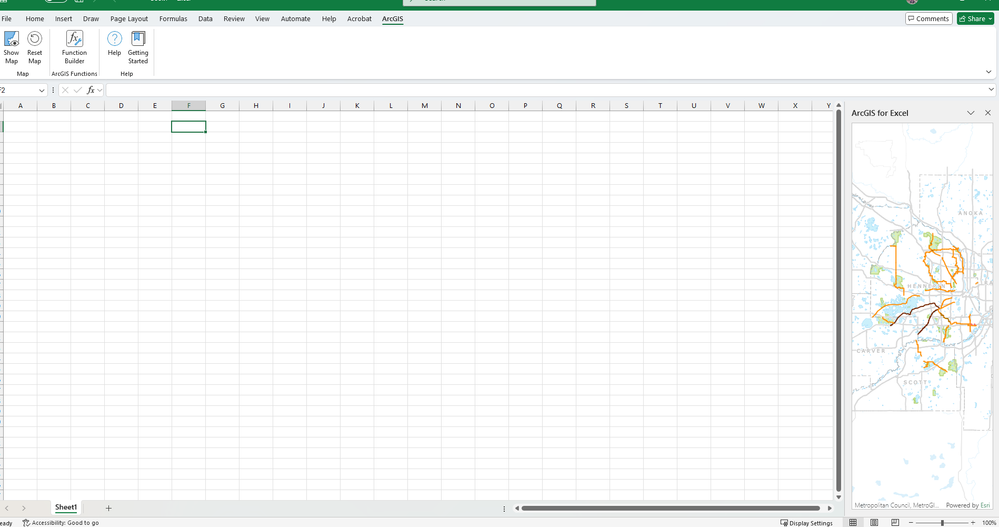Open ArcGIS Help from the ribbon

click(114, 45)
